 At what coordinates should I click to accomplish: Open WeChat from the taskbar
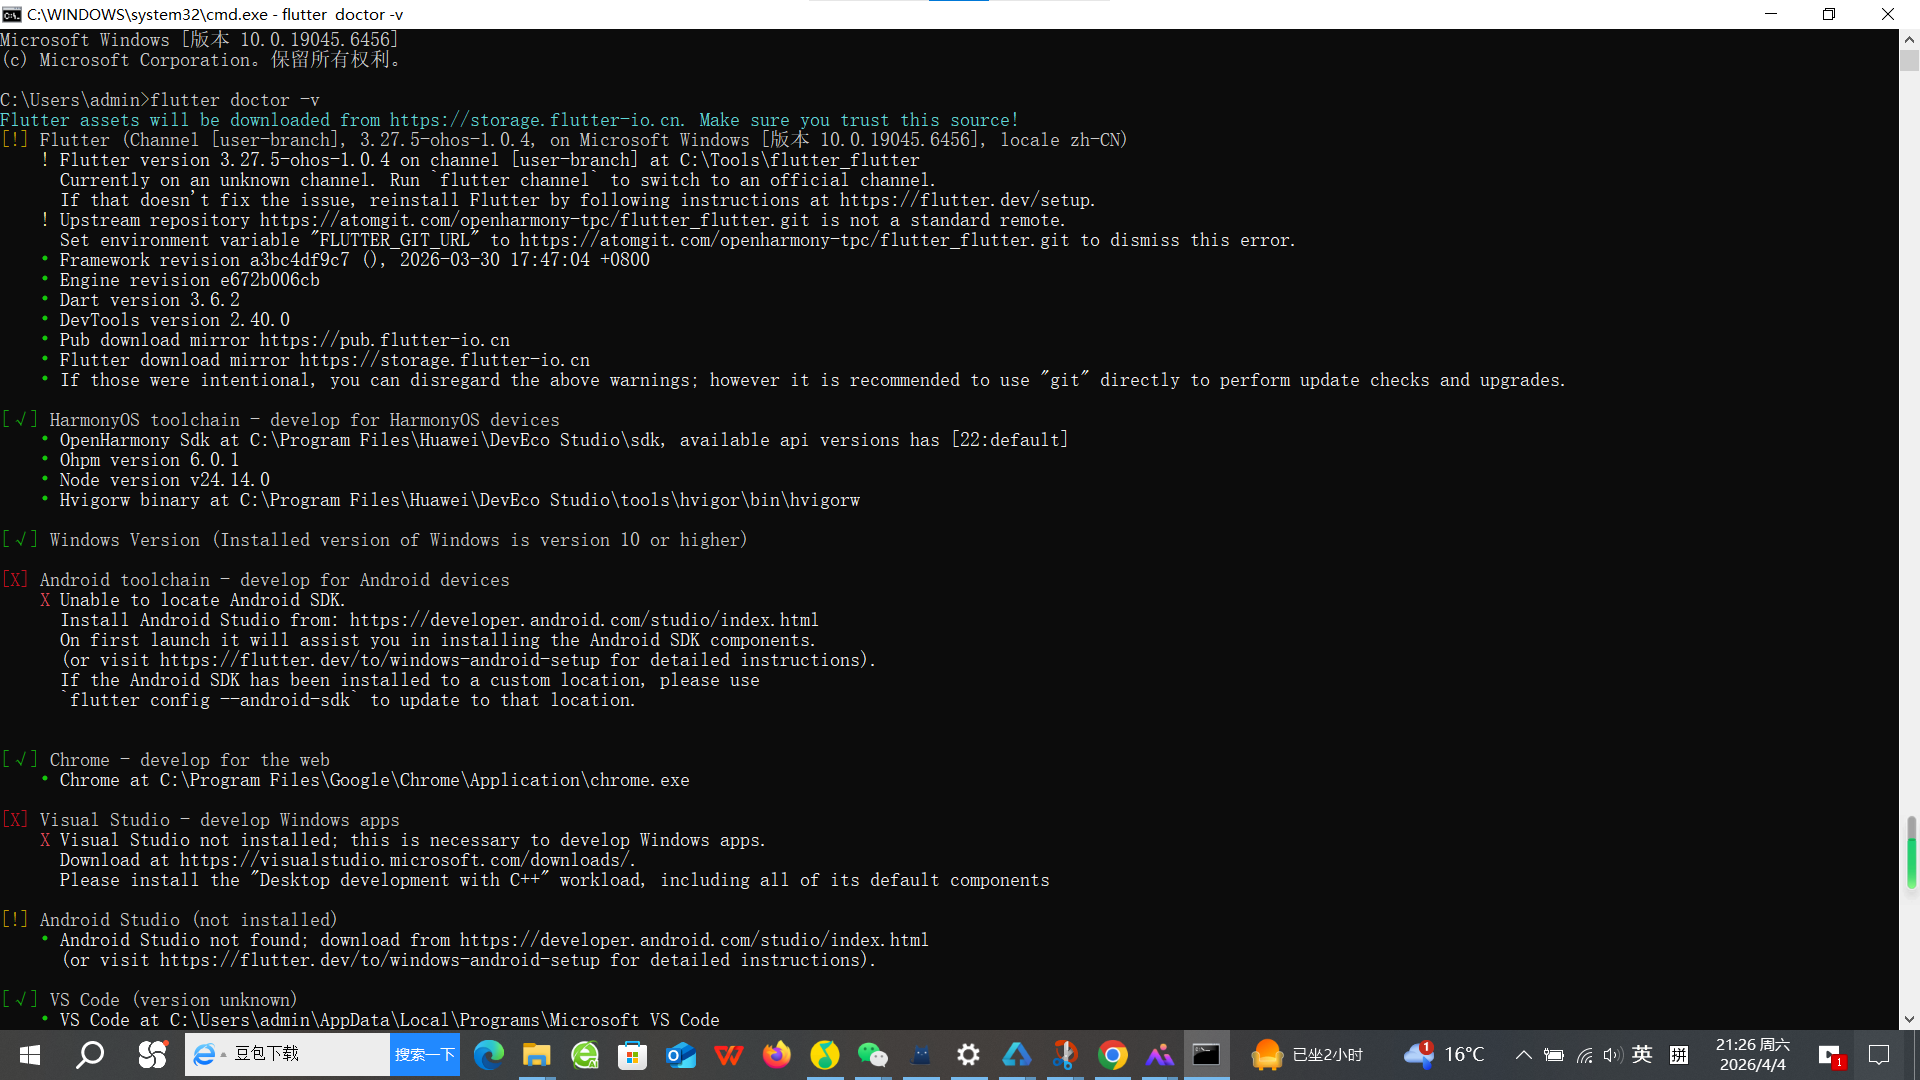coord(873,1054)
